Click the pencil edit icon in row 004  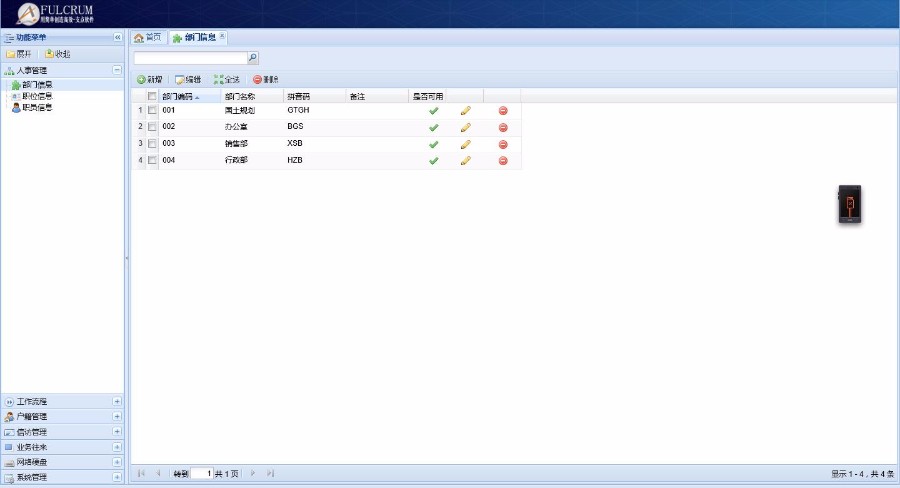465,160
